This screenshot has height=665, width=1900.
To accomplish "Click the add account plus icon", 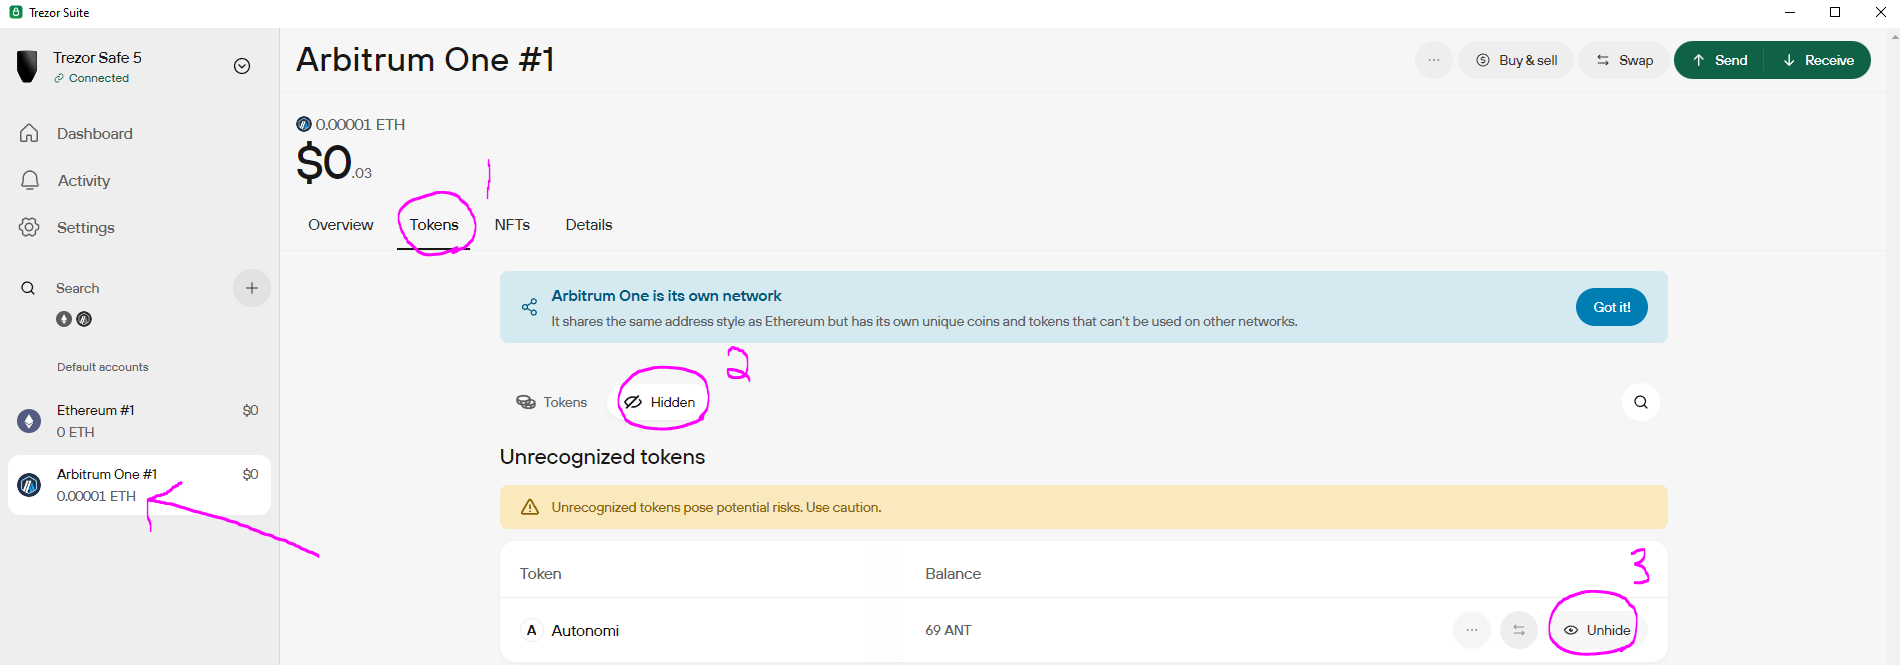I will point(251,288).
